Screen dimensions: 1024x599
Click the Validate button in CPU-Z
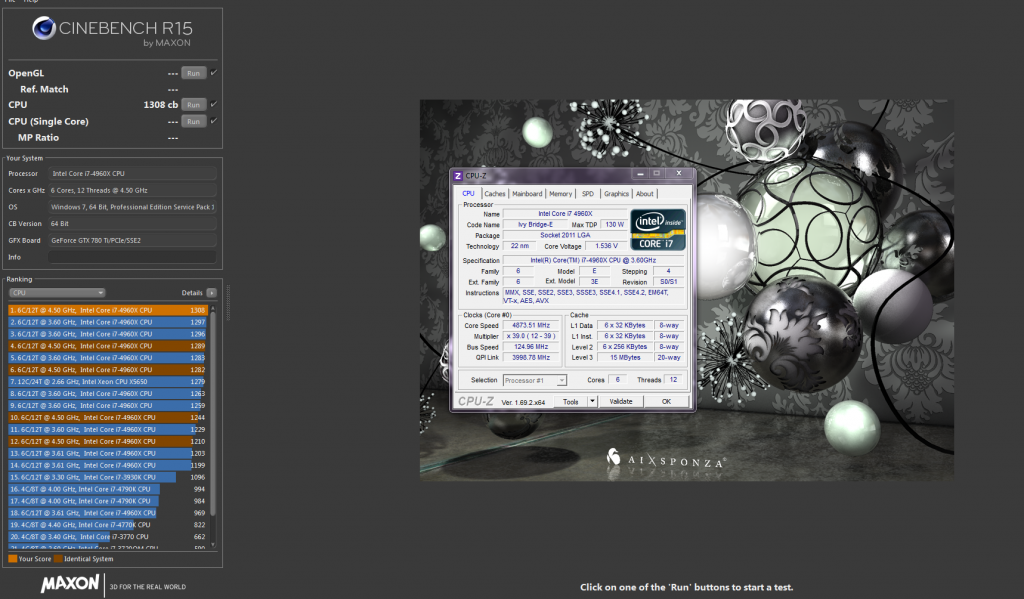point(620,402)
